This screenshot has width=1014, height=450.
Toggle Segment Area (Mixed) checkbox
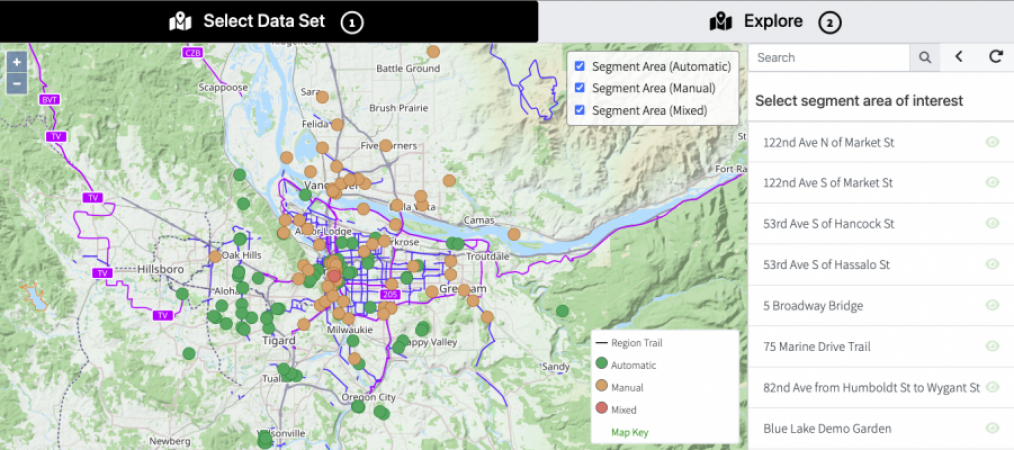coord(580,110)
